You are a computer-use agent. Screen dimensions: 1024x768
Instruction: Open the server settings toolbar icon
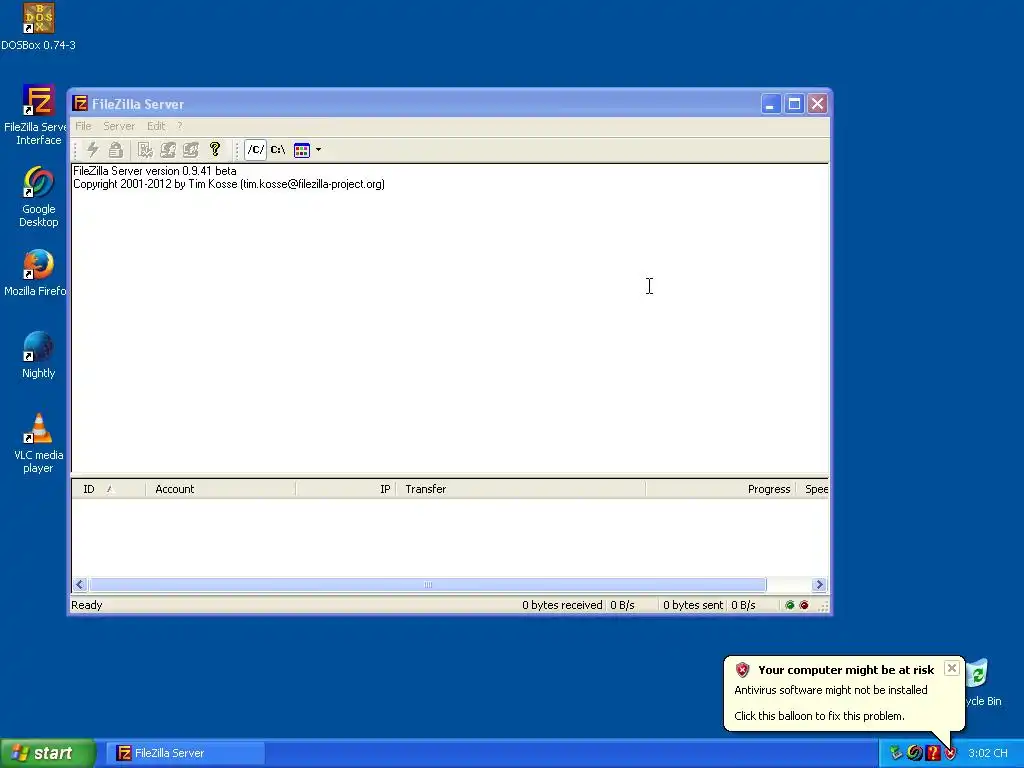click(x=145, y=150)
